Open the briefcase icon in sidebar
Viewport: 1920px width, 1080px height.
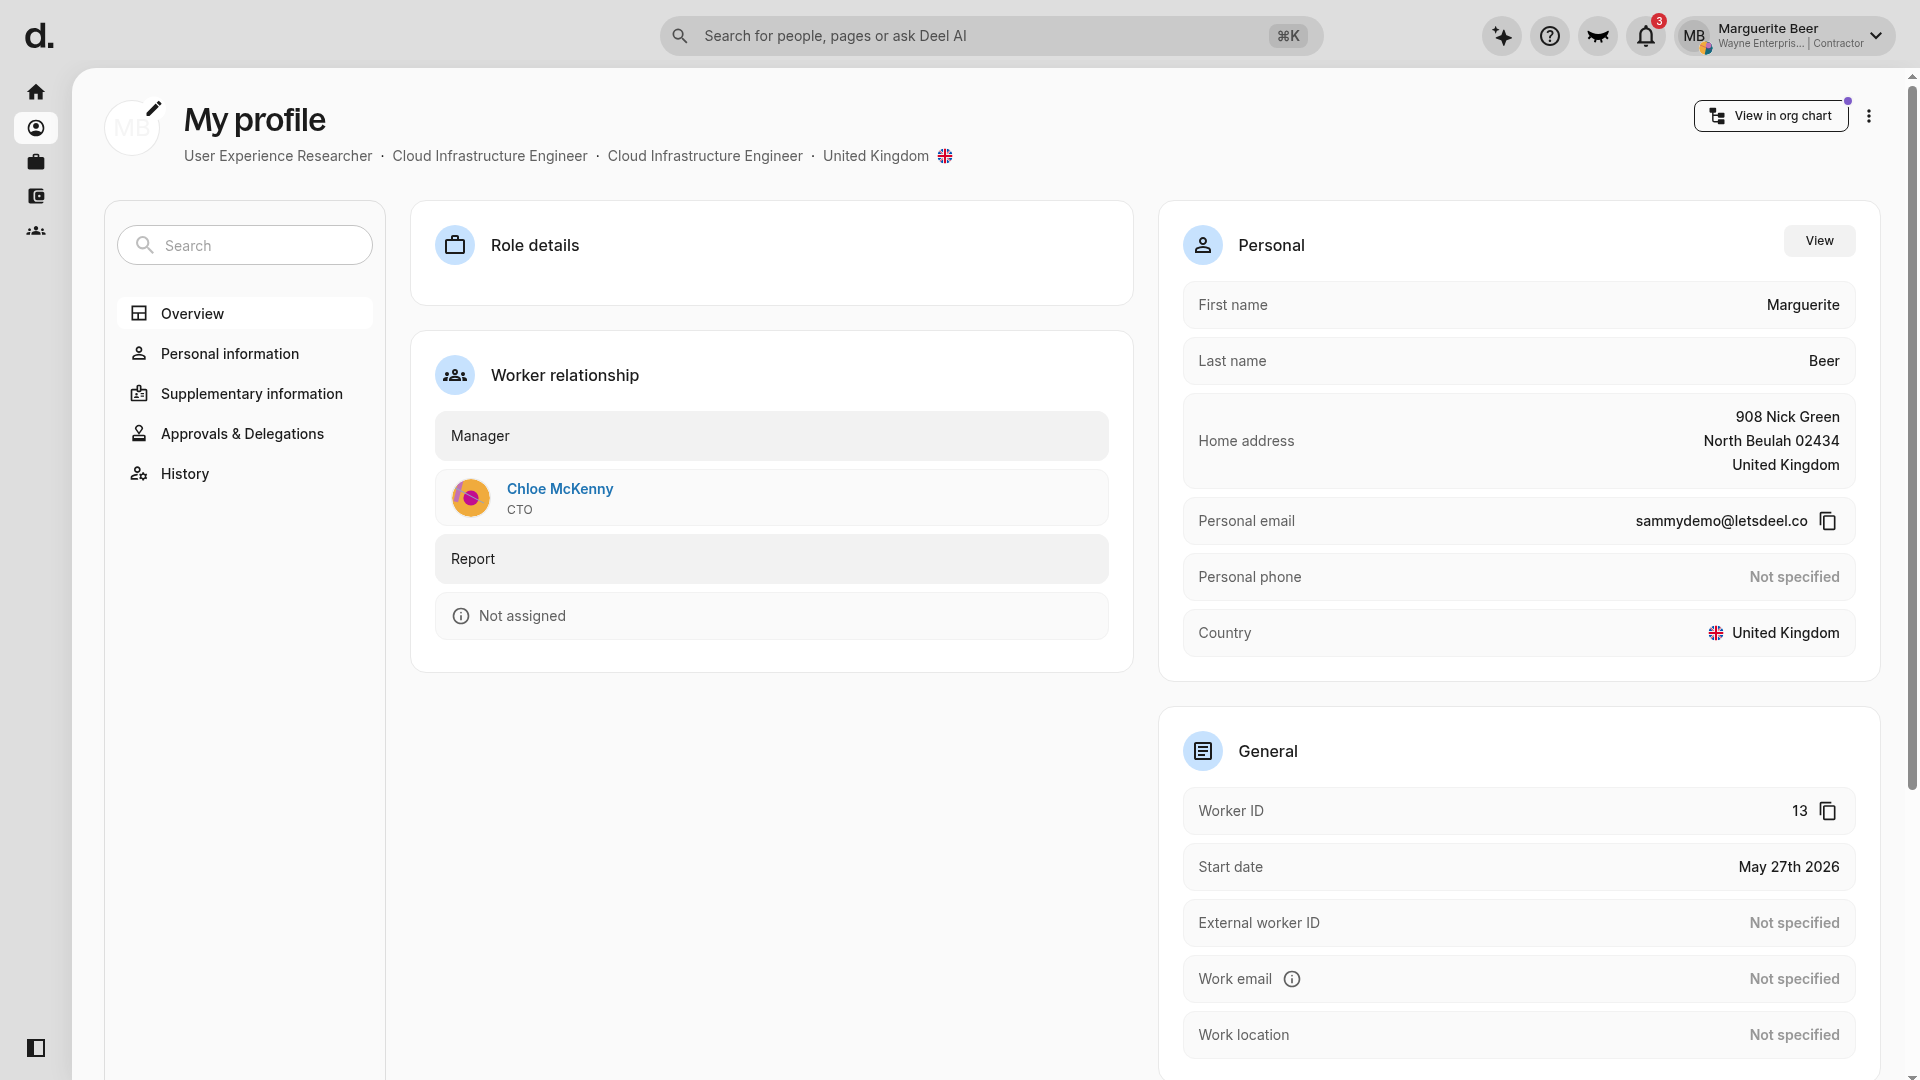[36, 162]
